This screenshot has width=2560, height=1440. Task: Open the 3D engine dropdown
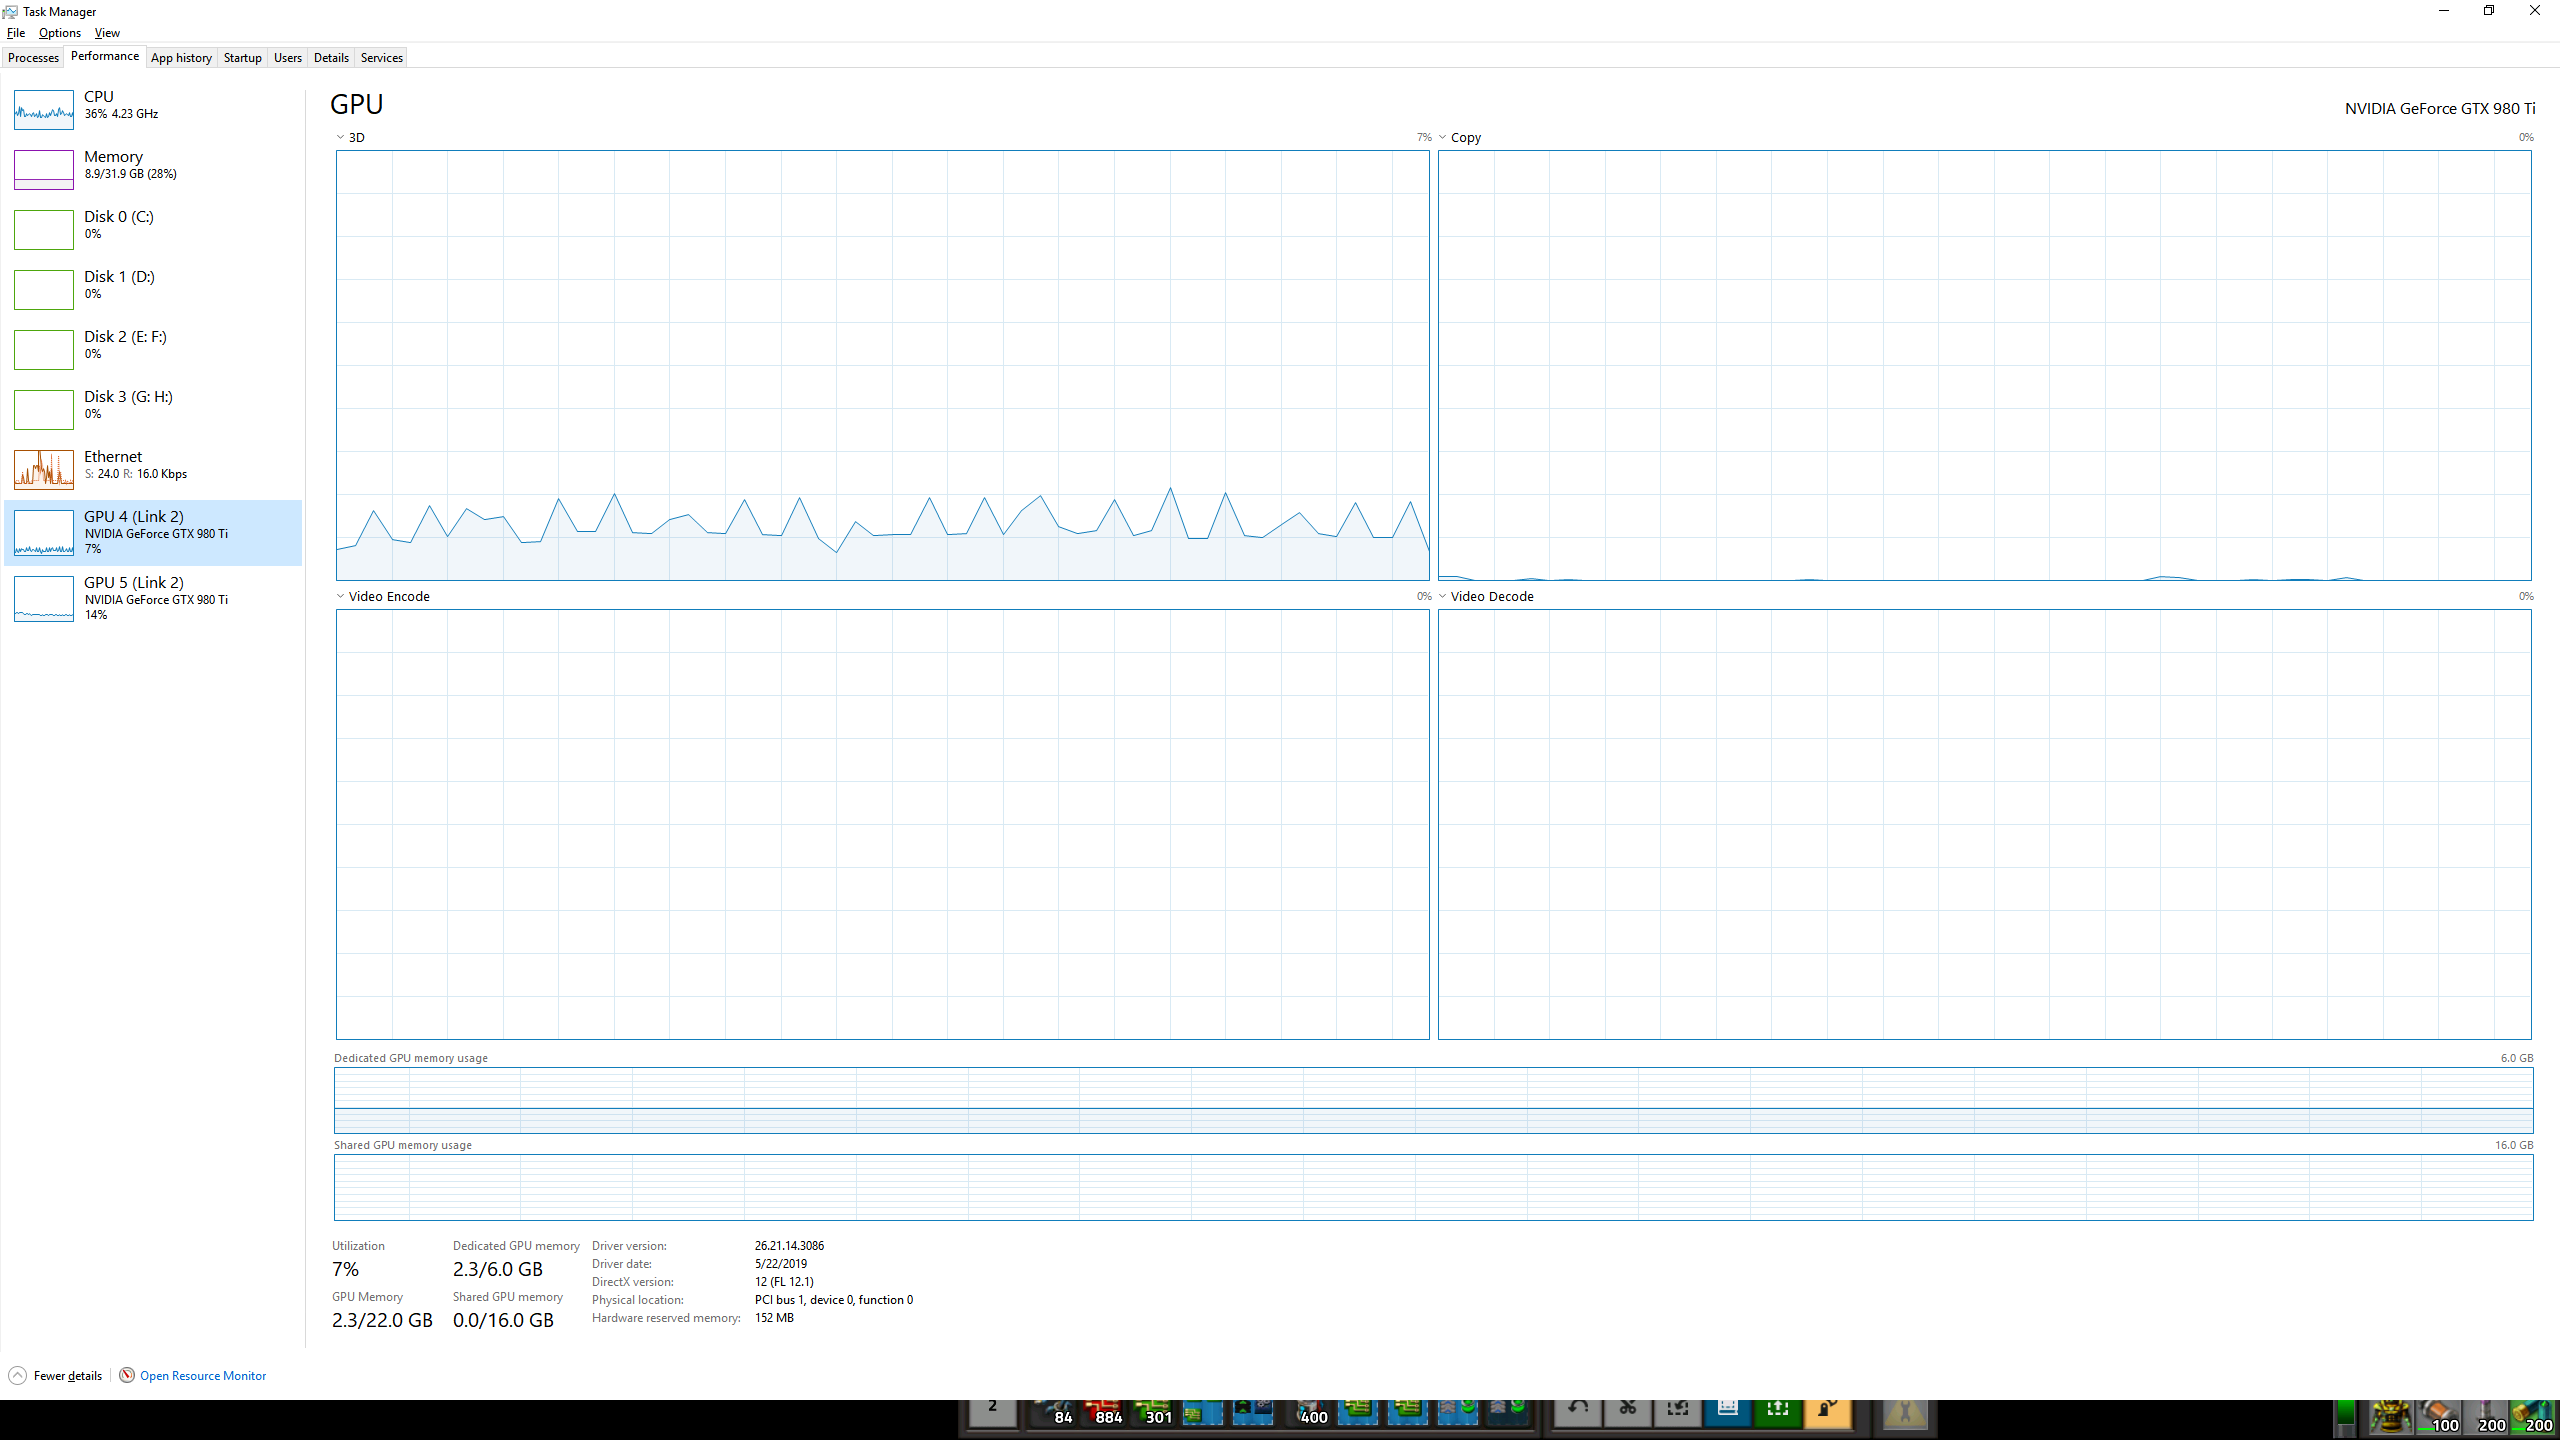click(341, 137)
